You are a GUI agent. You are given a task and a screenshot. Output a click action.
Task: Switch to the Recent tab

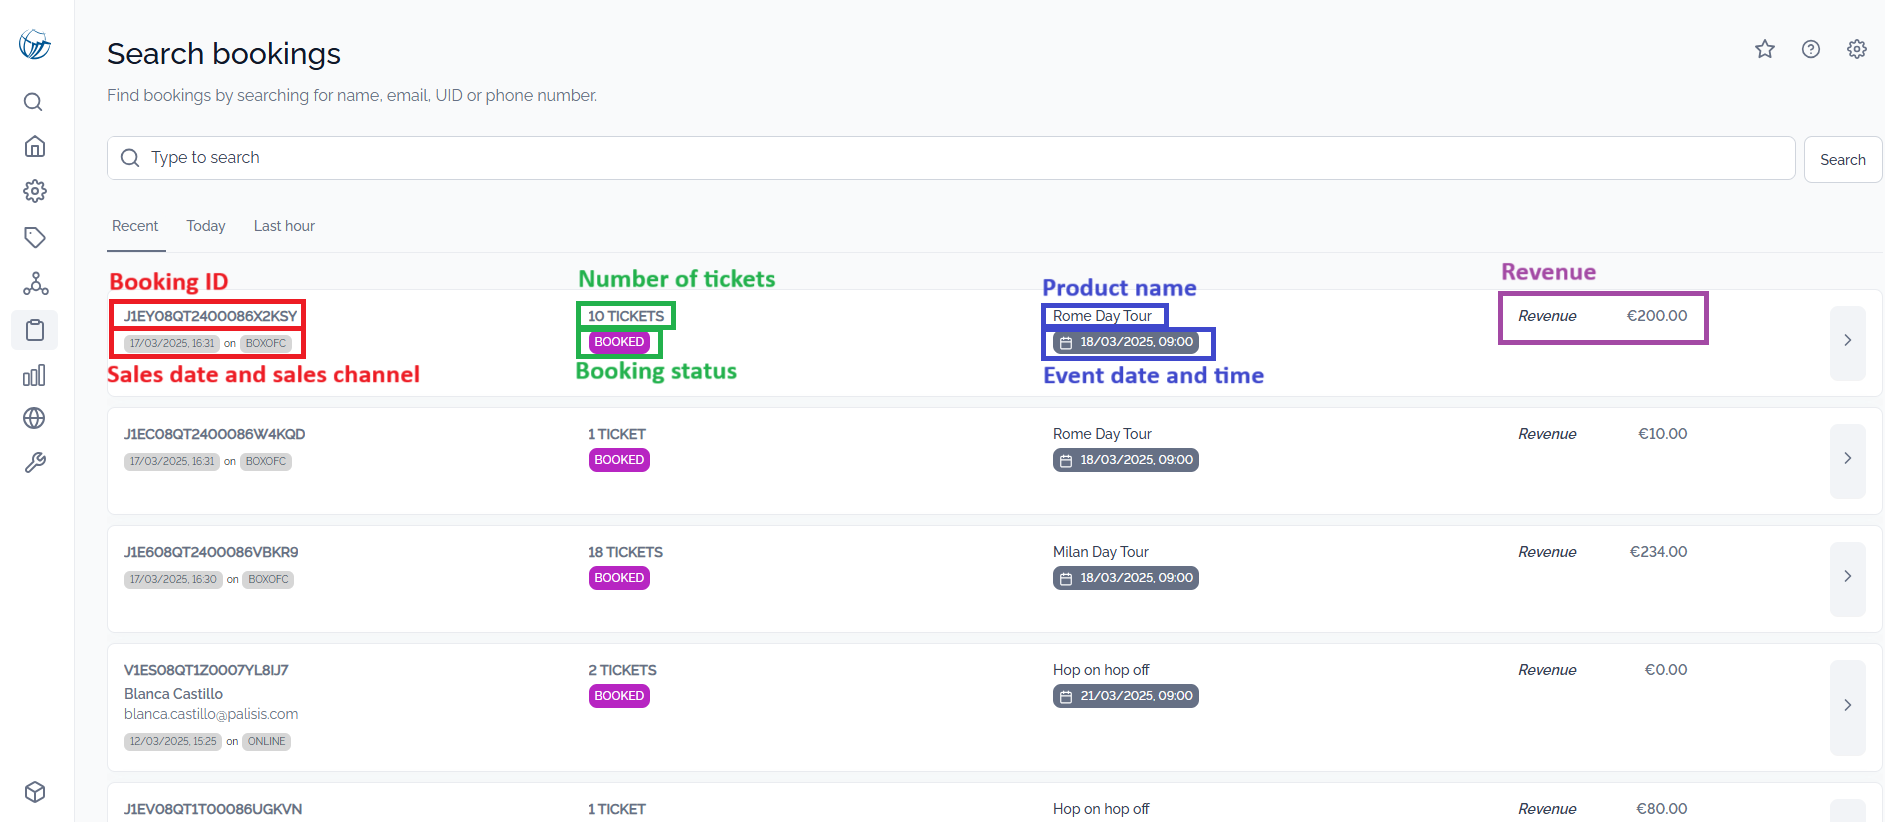135,226
